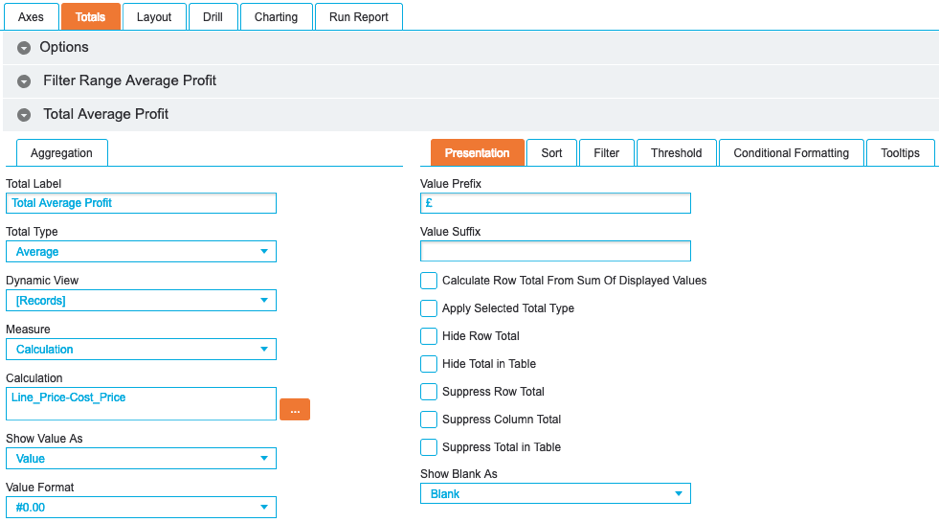Open the Show Blank As dropdown
The width and height of the screenshot is (939, 522).
point(555,494)
